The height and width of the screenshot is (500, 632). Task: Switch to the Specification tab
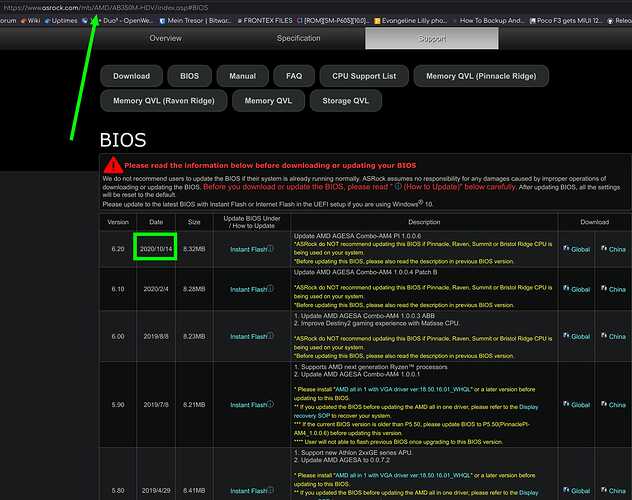click(x=298, y=38)
